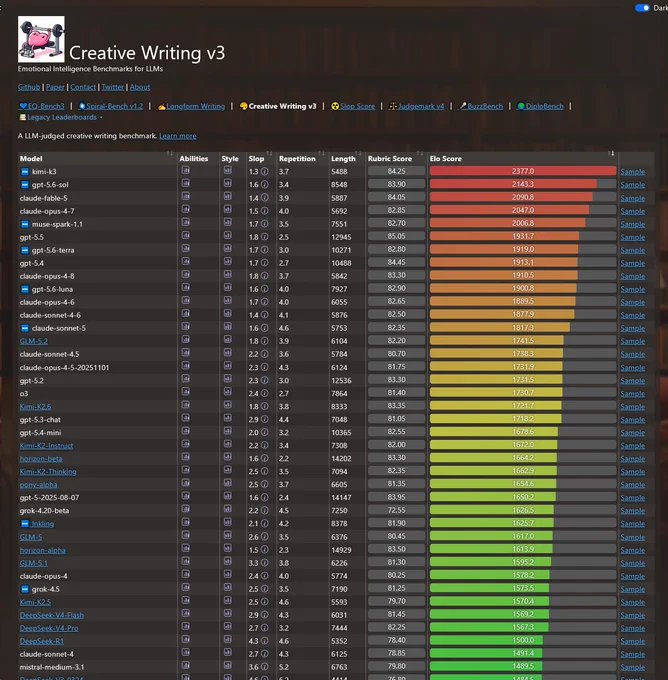Image resolution: width=668 pixels, height=680 pixels.
Task: Open Style chart icon for horizon-beta
Action: [x=227, y=457]
